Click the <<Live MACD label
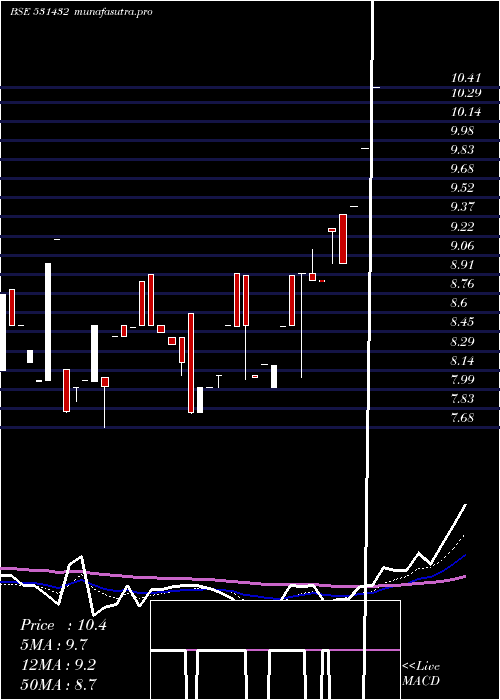This screenshot has height=700, width=500. (x=421, y=673)
